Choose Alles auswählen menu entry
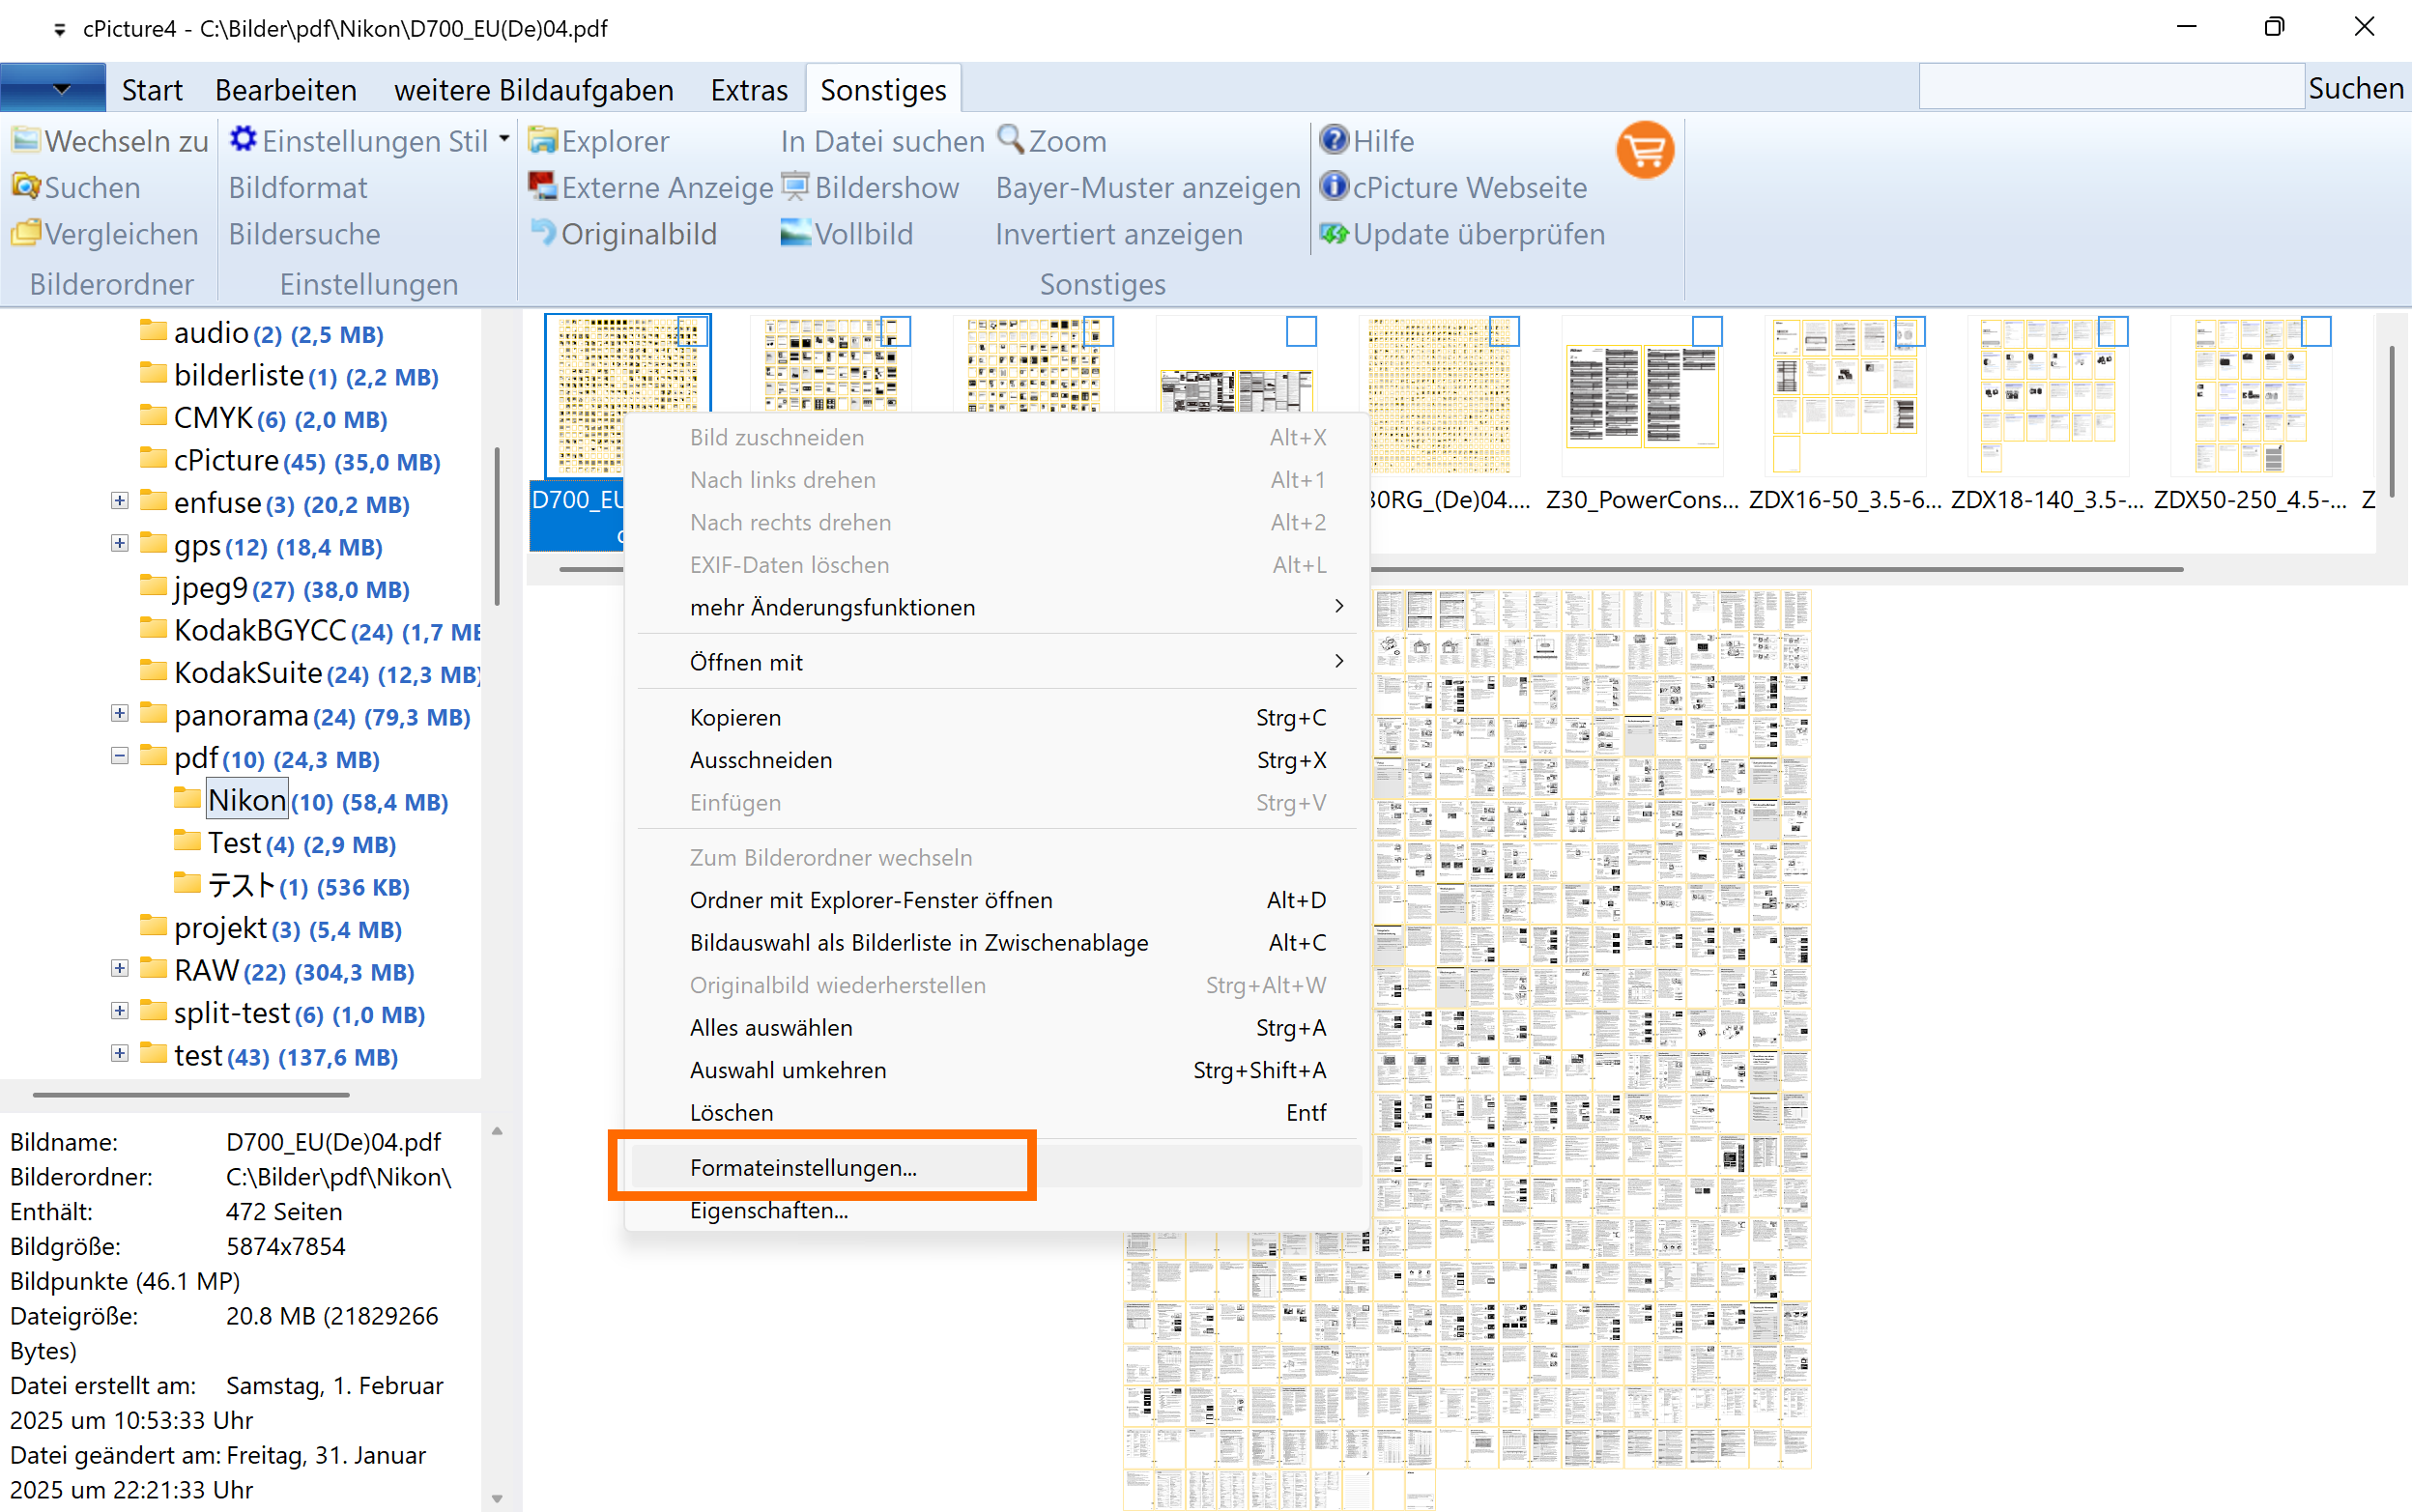The width and height of the screenshot is (2412, 1512). tap(771, 1027)
